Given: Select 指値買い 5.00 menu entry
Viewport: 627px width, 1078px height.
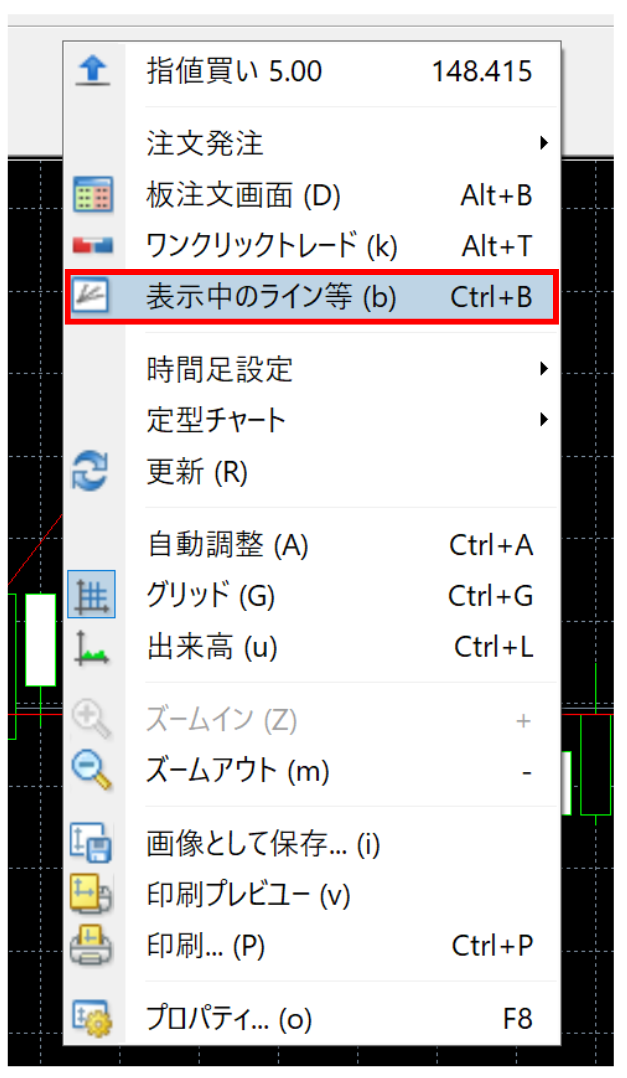Looking at the screenshot, I should 312,71.
